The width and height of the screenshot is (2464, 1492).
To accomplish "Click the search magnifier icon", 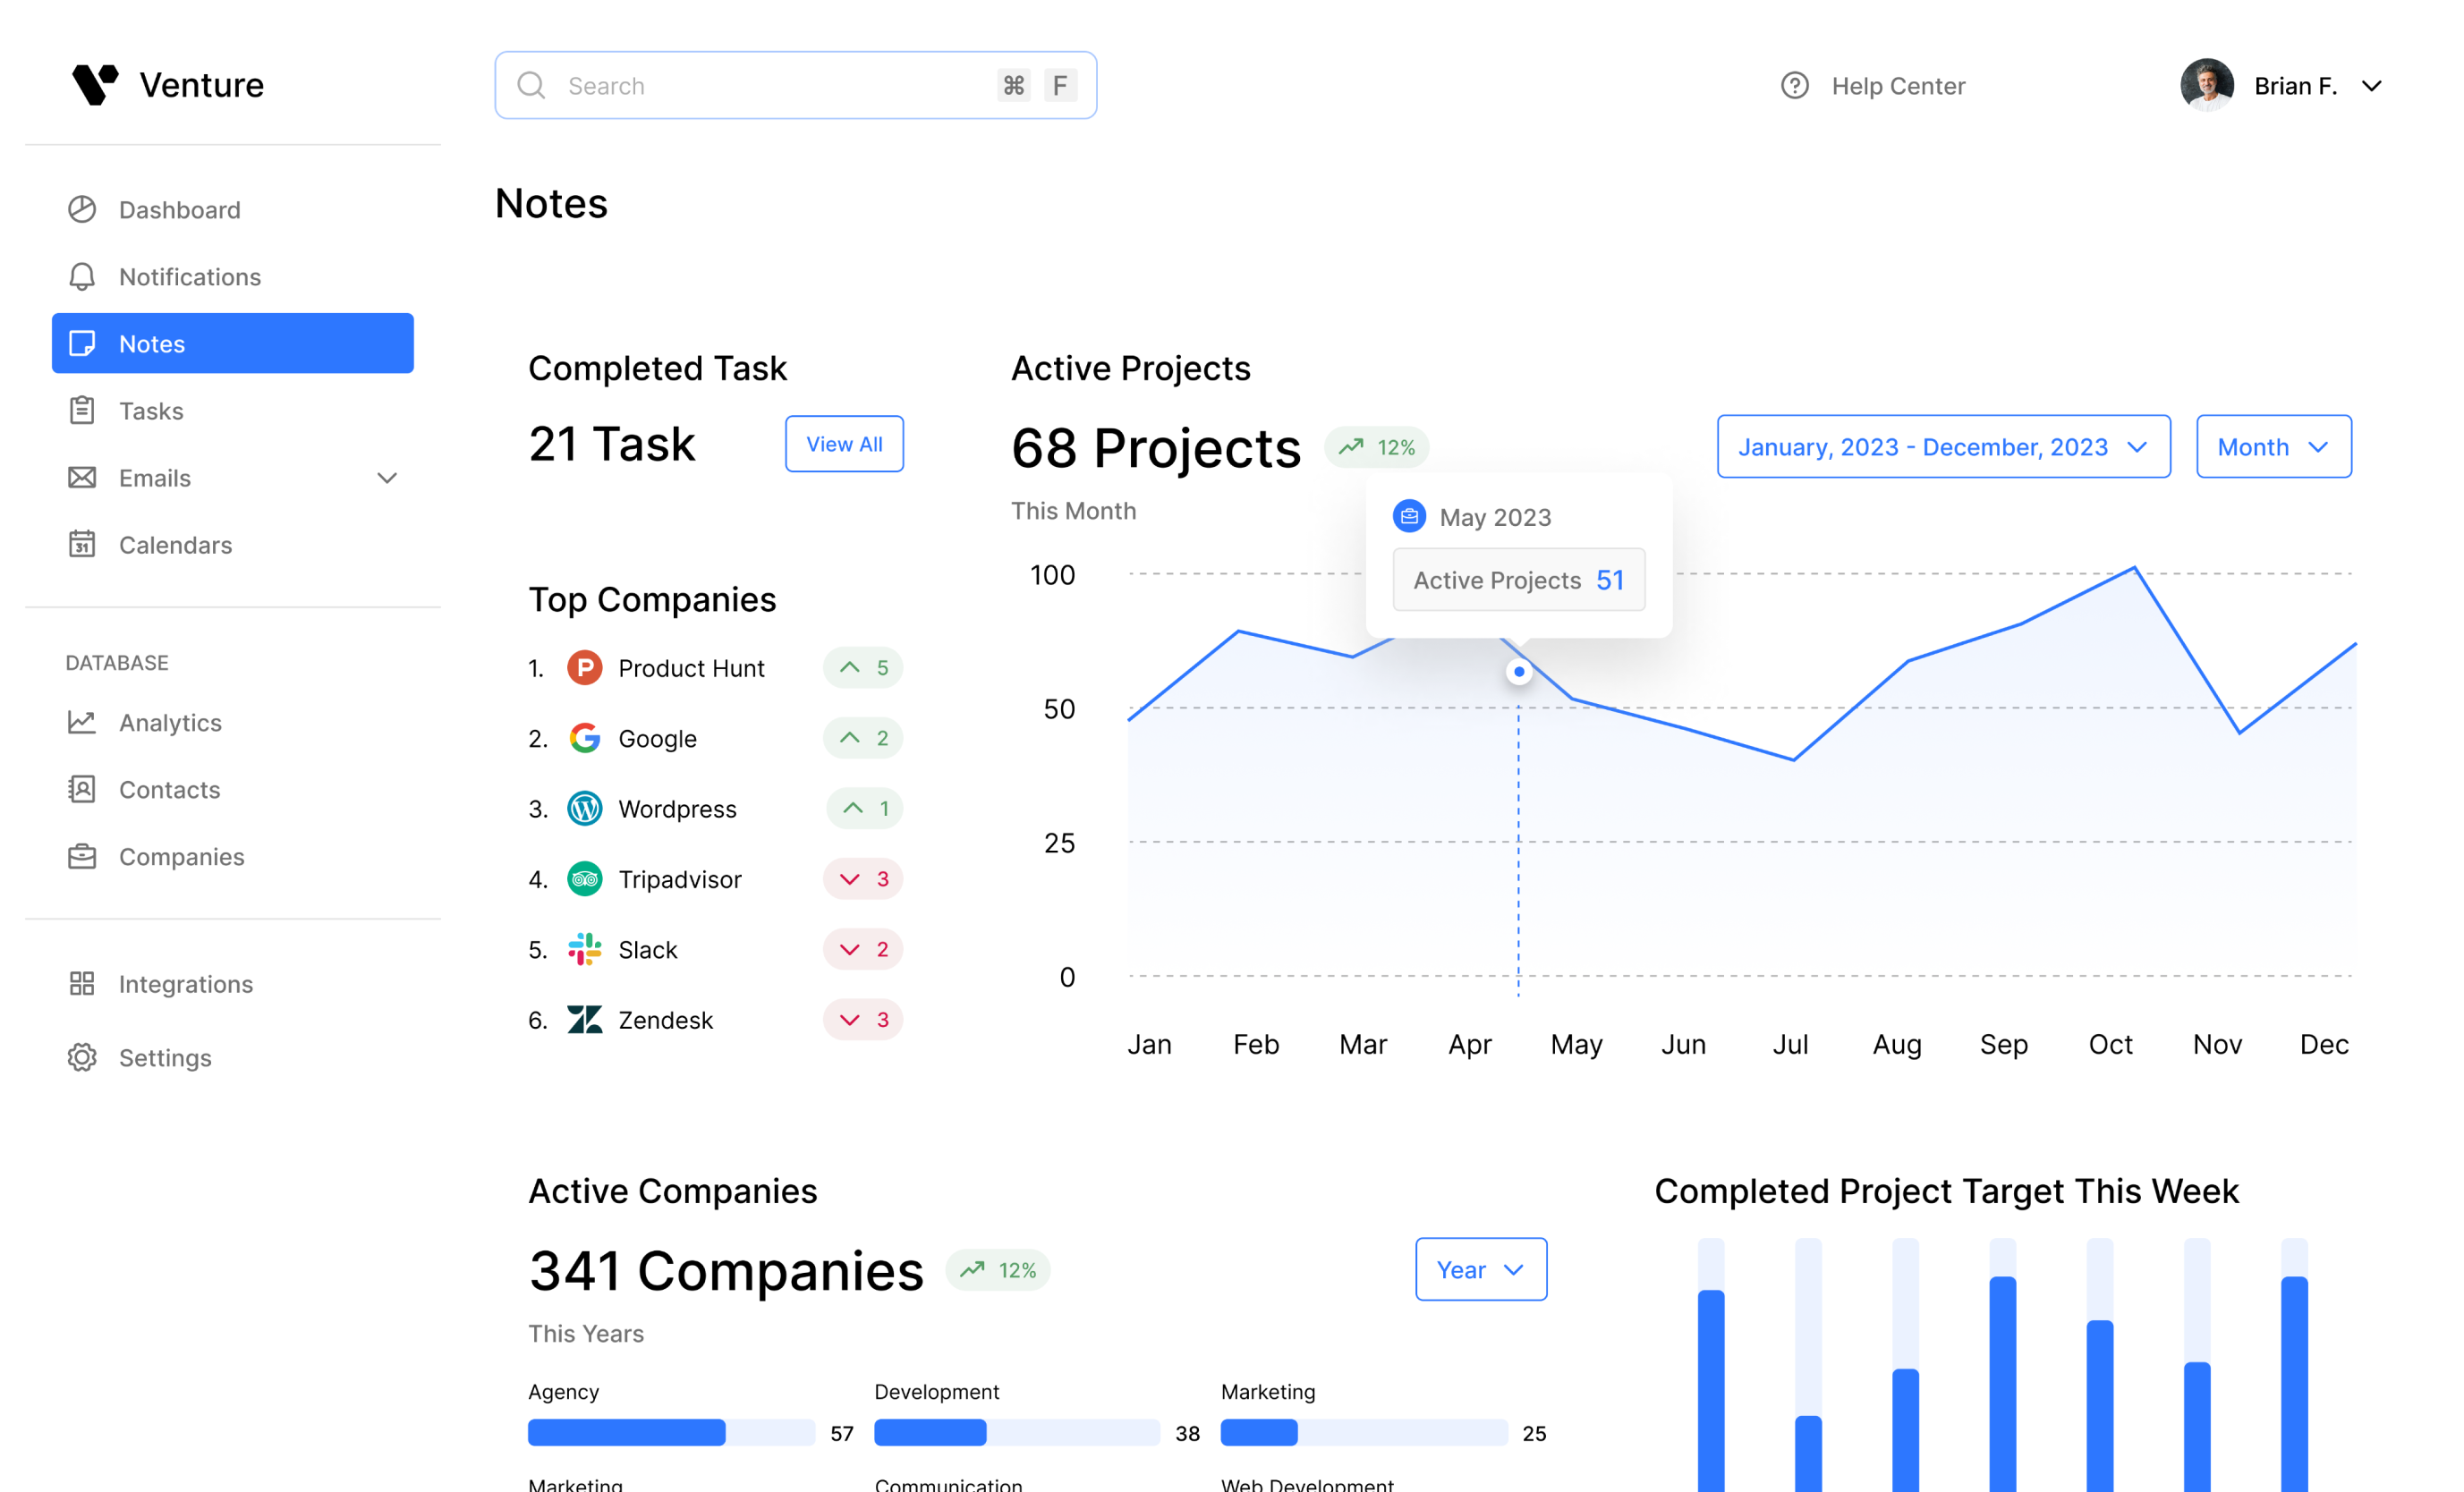I will (531, 86).
